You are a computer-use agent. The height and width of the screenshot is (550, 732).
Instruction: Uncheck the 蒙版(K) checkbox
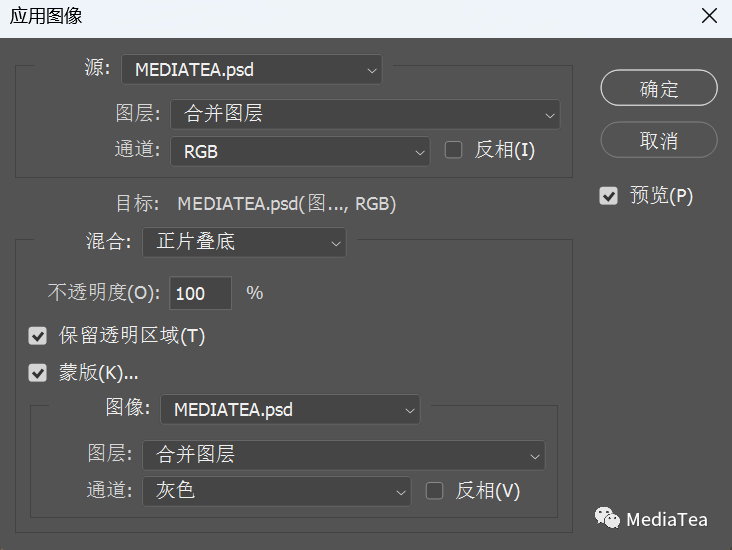37,373
